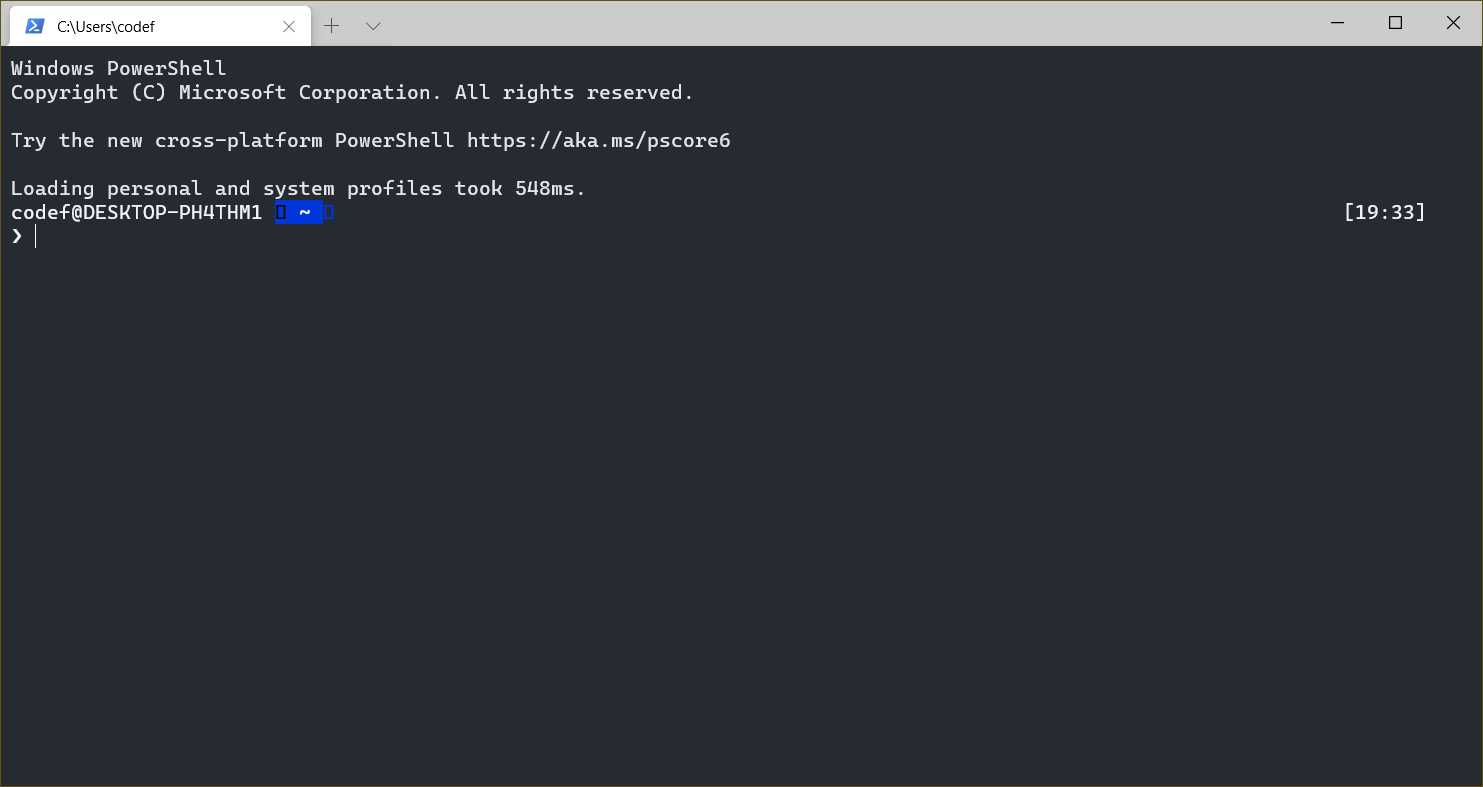
Task: Click the codef@DESKTOP-PH4THM1 prompt text
Action: coord(136,212)
